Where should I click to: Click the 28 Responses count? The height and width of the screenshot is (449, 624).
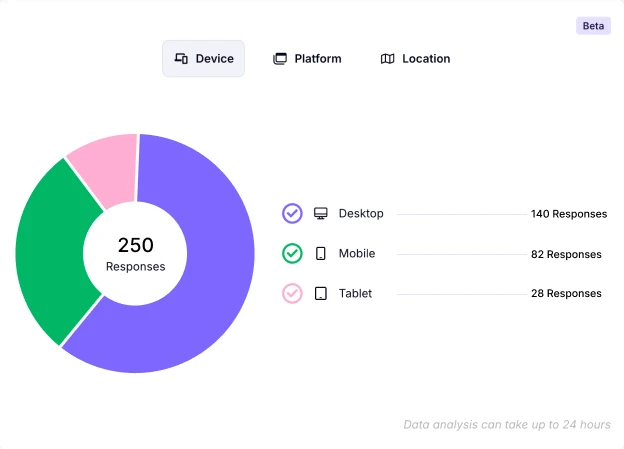(x=566, y=294)
